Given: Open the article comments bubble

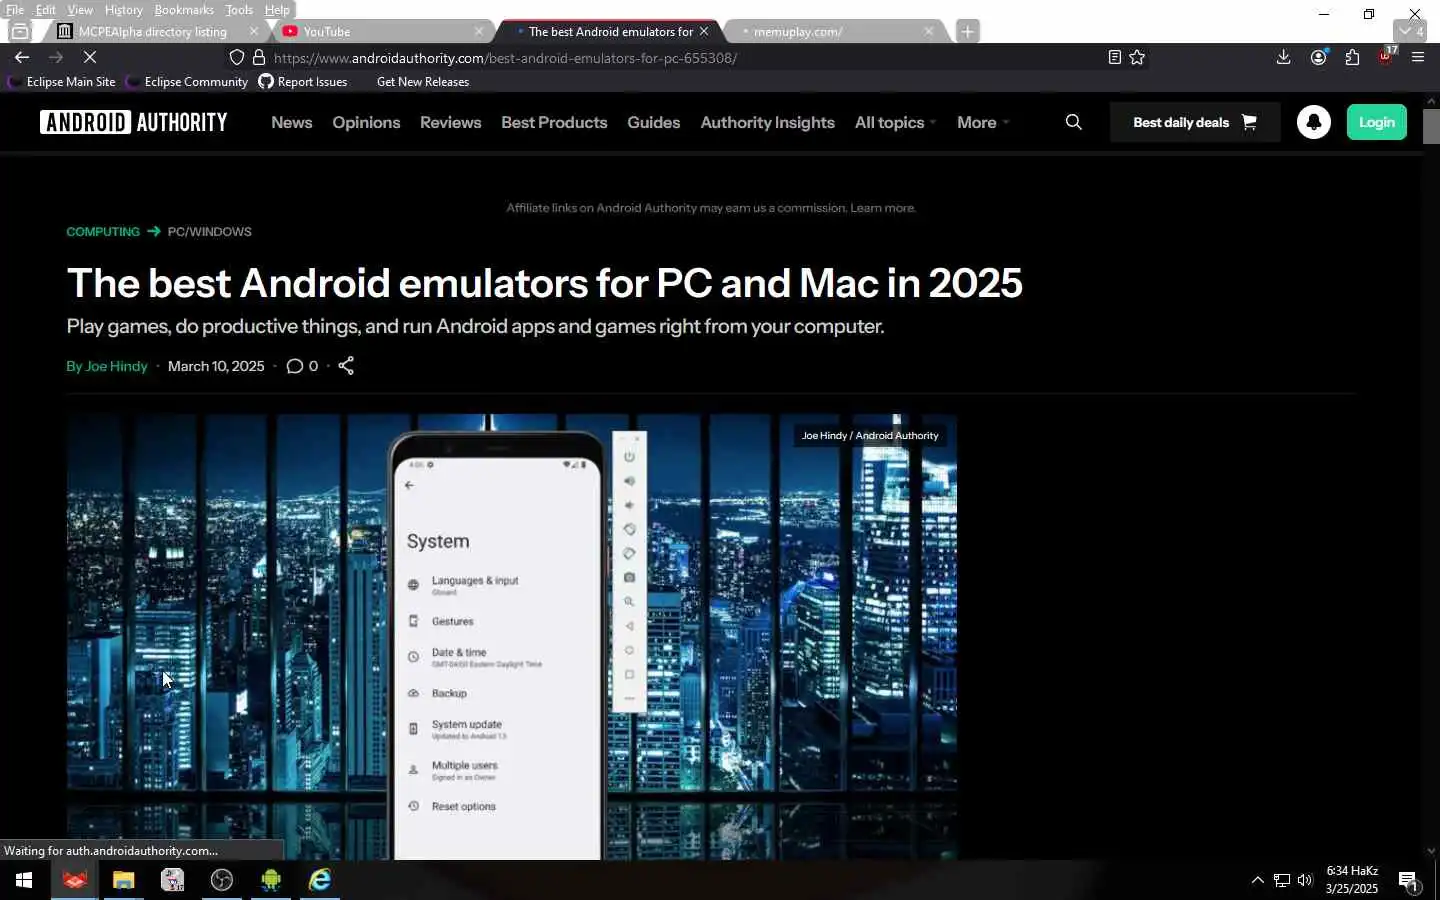Looking at the screenshot, I should (x=302, y=366).
